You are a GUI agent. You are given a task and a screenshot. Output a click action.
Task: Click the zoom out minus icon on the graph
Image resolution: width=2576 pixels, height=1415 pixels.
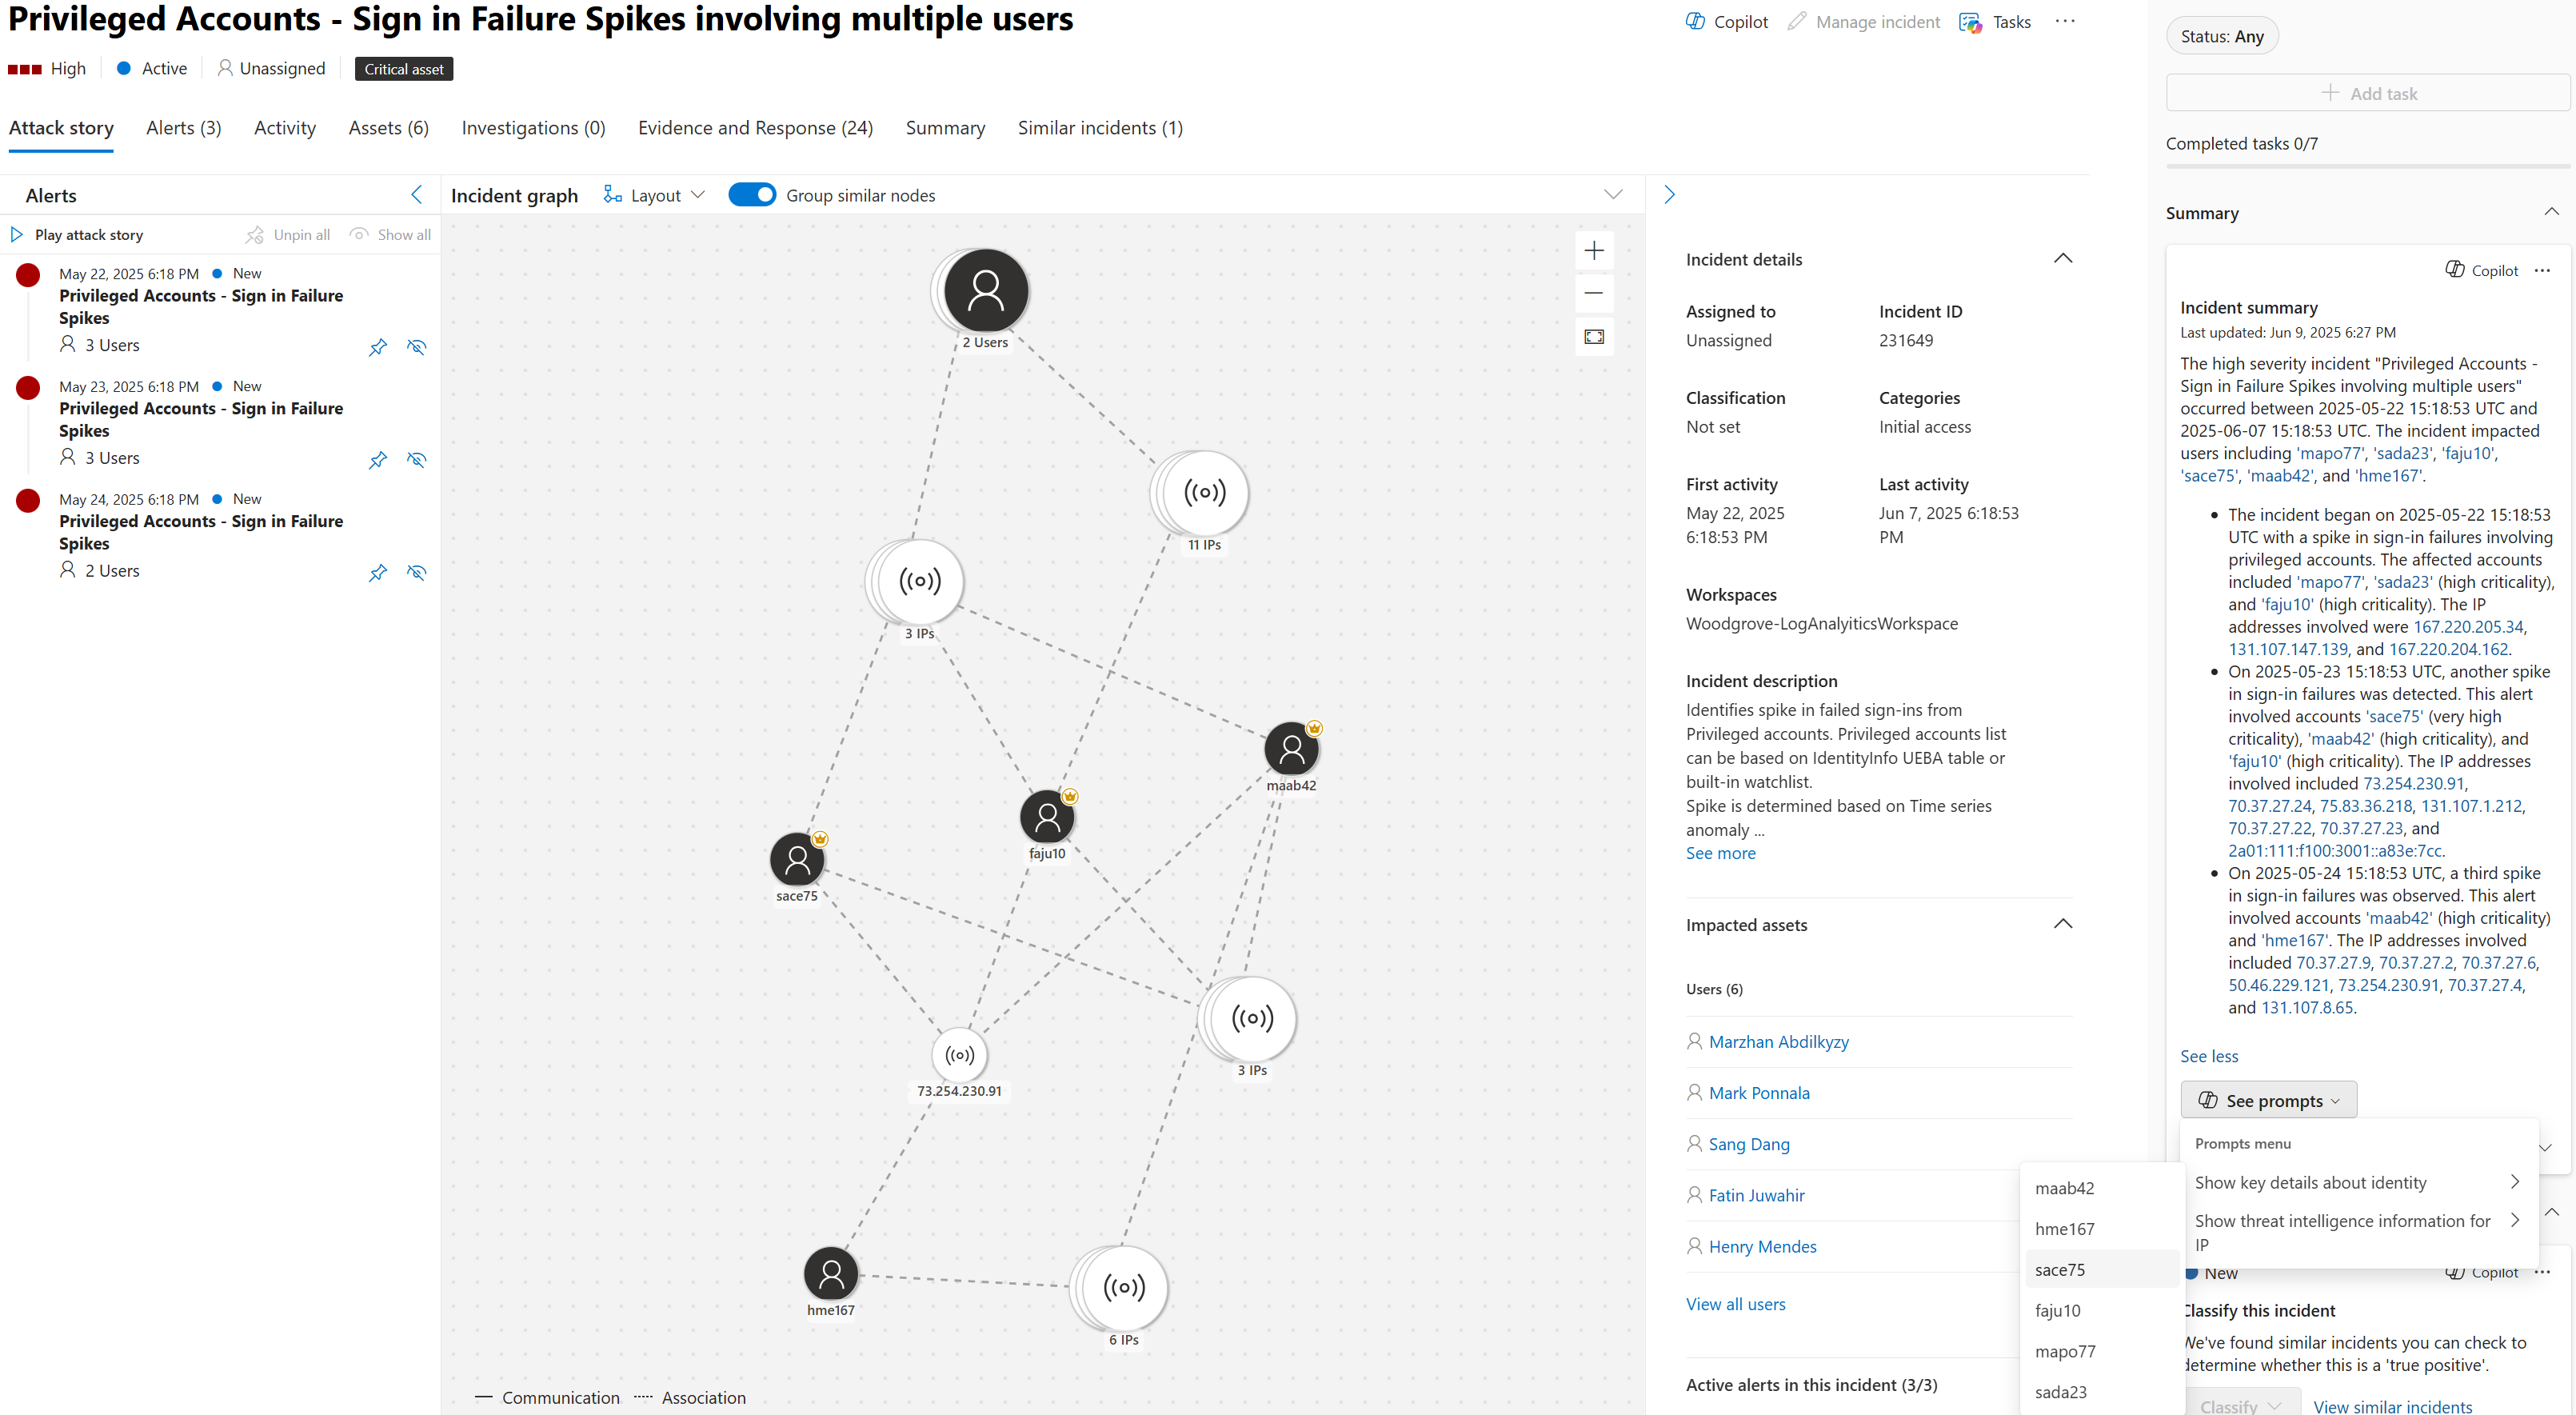(1594, 293)
